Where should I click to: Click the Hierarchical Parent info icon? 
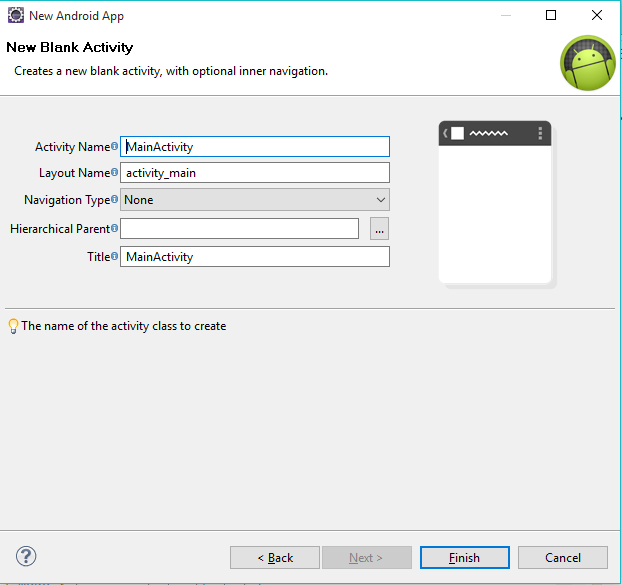click(114, 228)
